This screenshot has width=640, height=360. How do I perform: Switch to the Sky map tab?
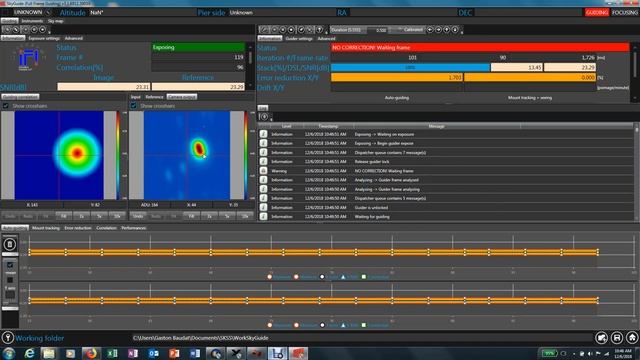click(x=56, y=21)
